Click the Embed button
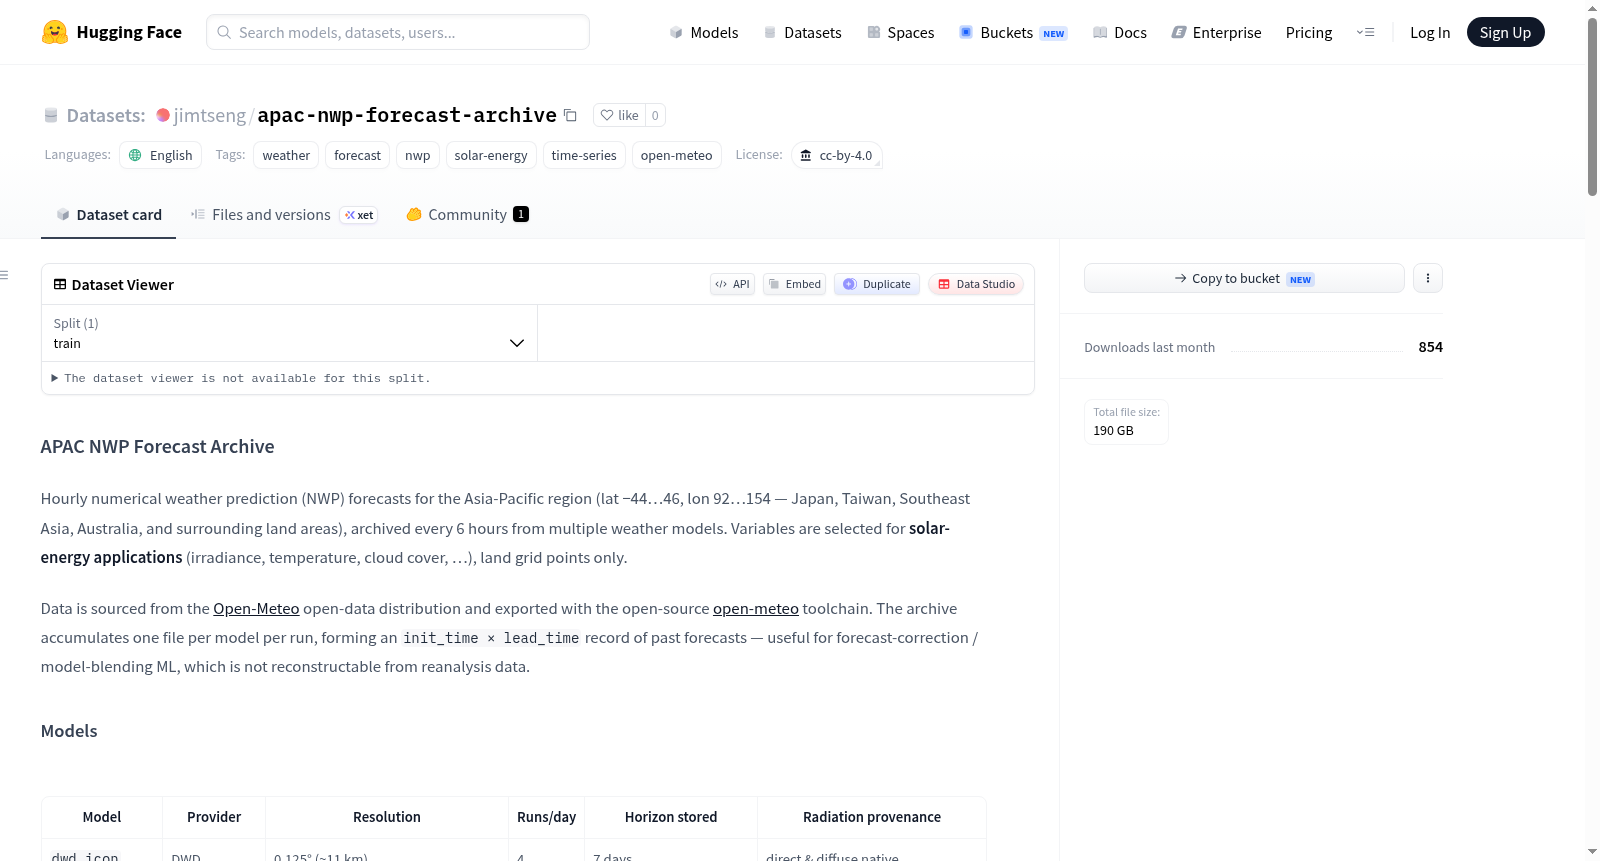Viewport: 1600px width, 861px height. pyautogui.click(x=794, y=284)
